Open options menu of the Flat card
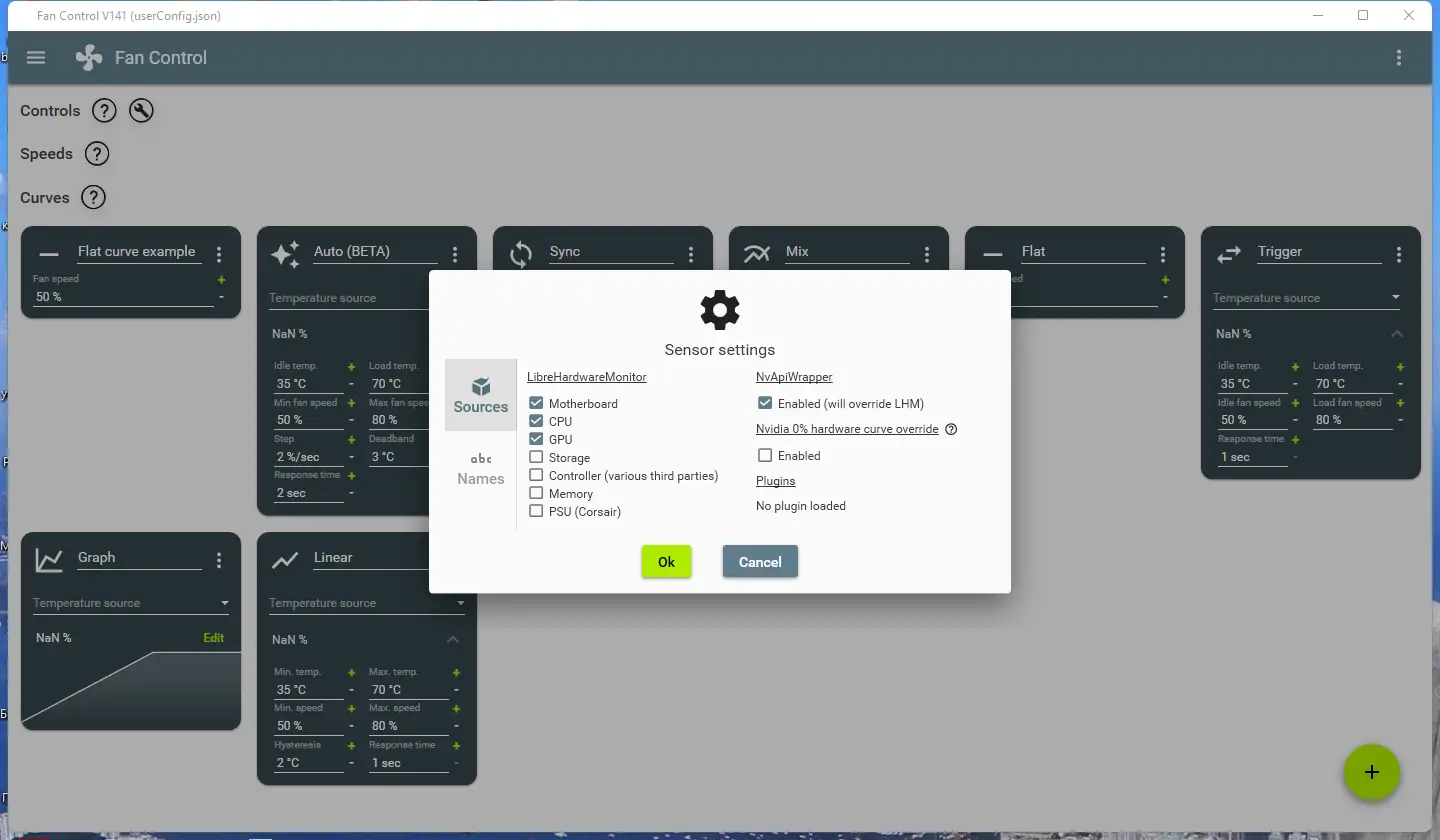The height and width of the screenshot is (840, 1440). pyautogui.click(x=1163, y=255)
